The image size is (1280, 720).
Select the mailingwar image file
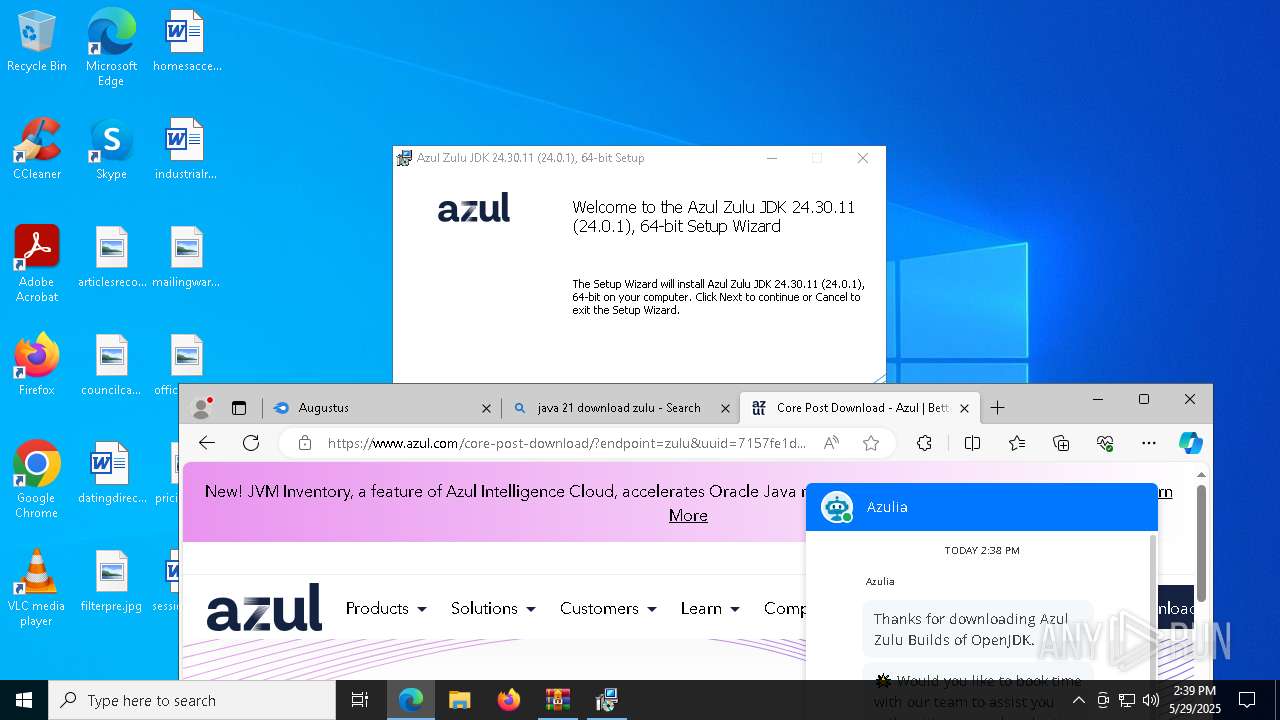tap(186, 257)
